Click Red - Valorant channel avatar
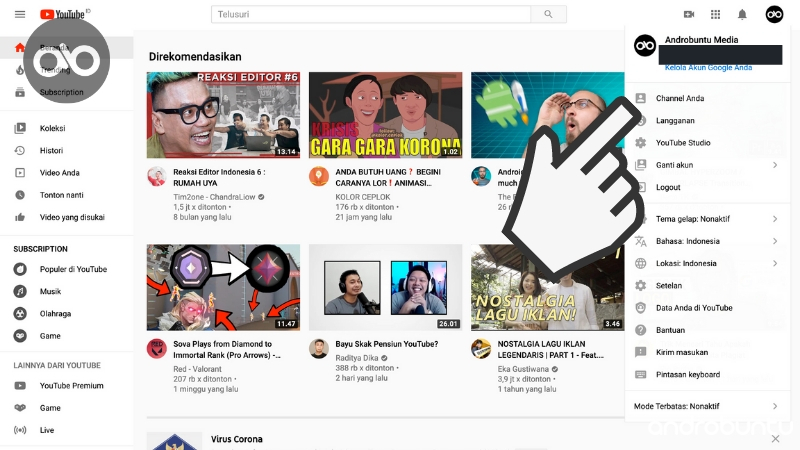Viewport: 800px width, 450px height. (x=156, y=349)
